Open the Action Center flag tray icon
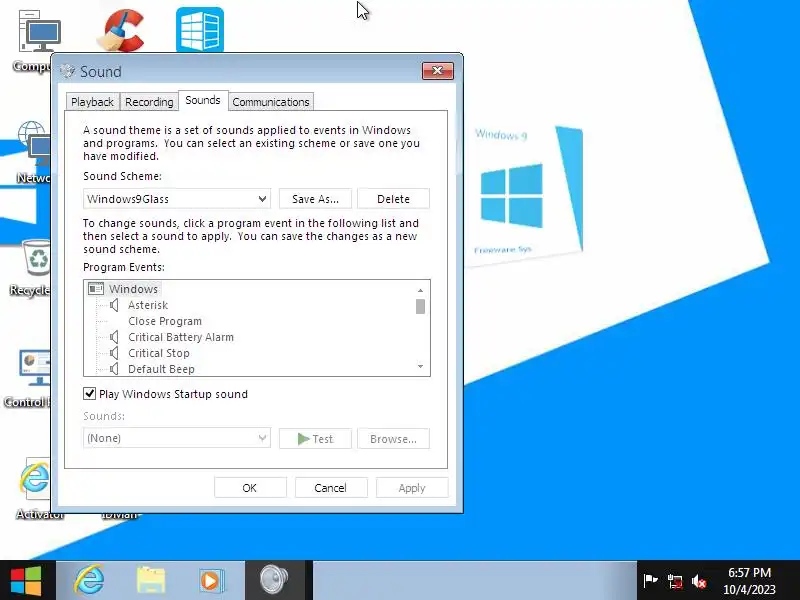The width and height of the screenshot is (800, 600). pos(651,580)
